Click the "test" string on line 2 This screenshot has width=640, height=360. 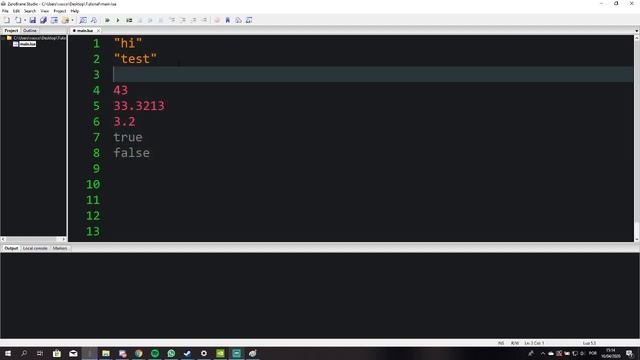click(135, 59)
